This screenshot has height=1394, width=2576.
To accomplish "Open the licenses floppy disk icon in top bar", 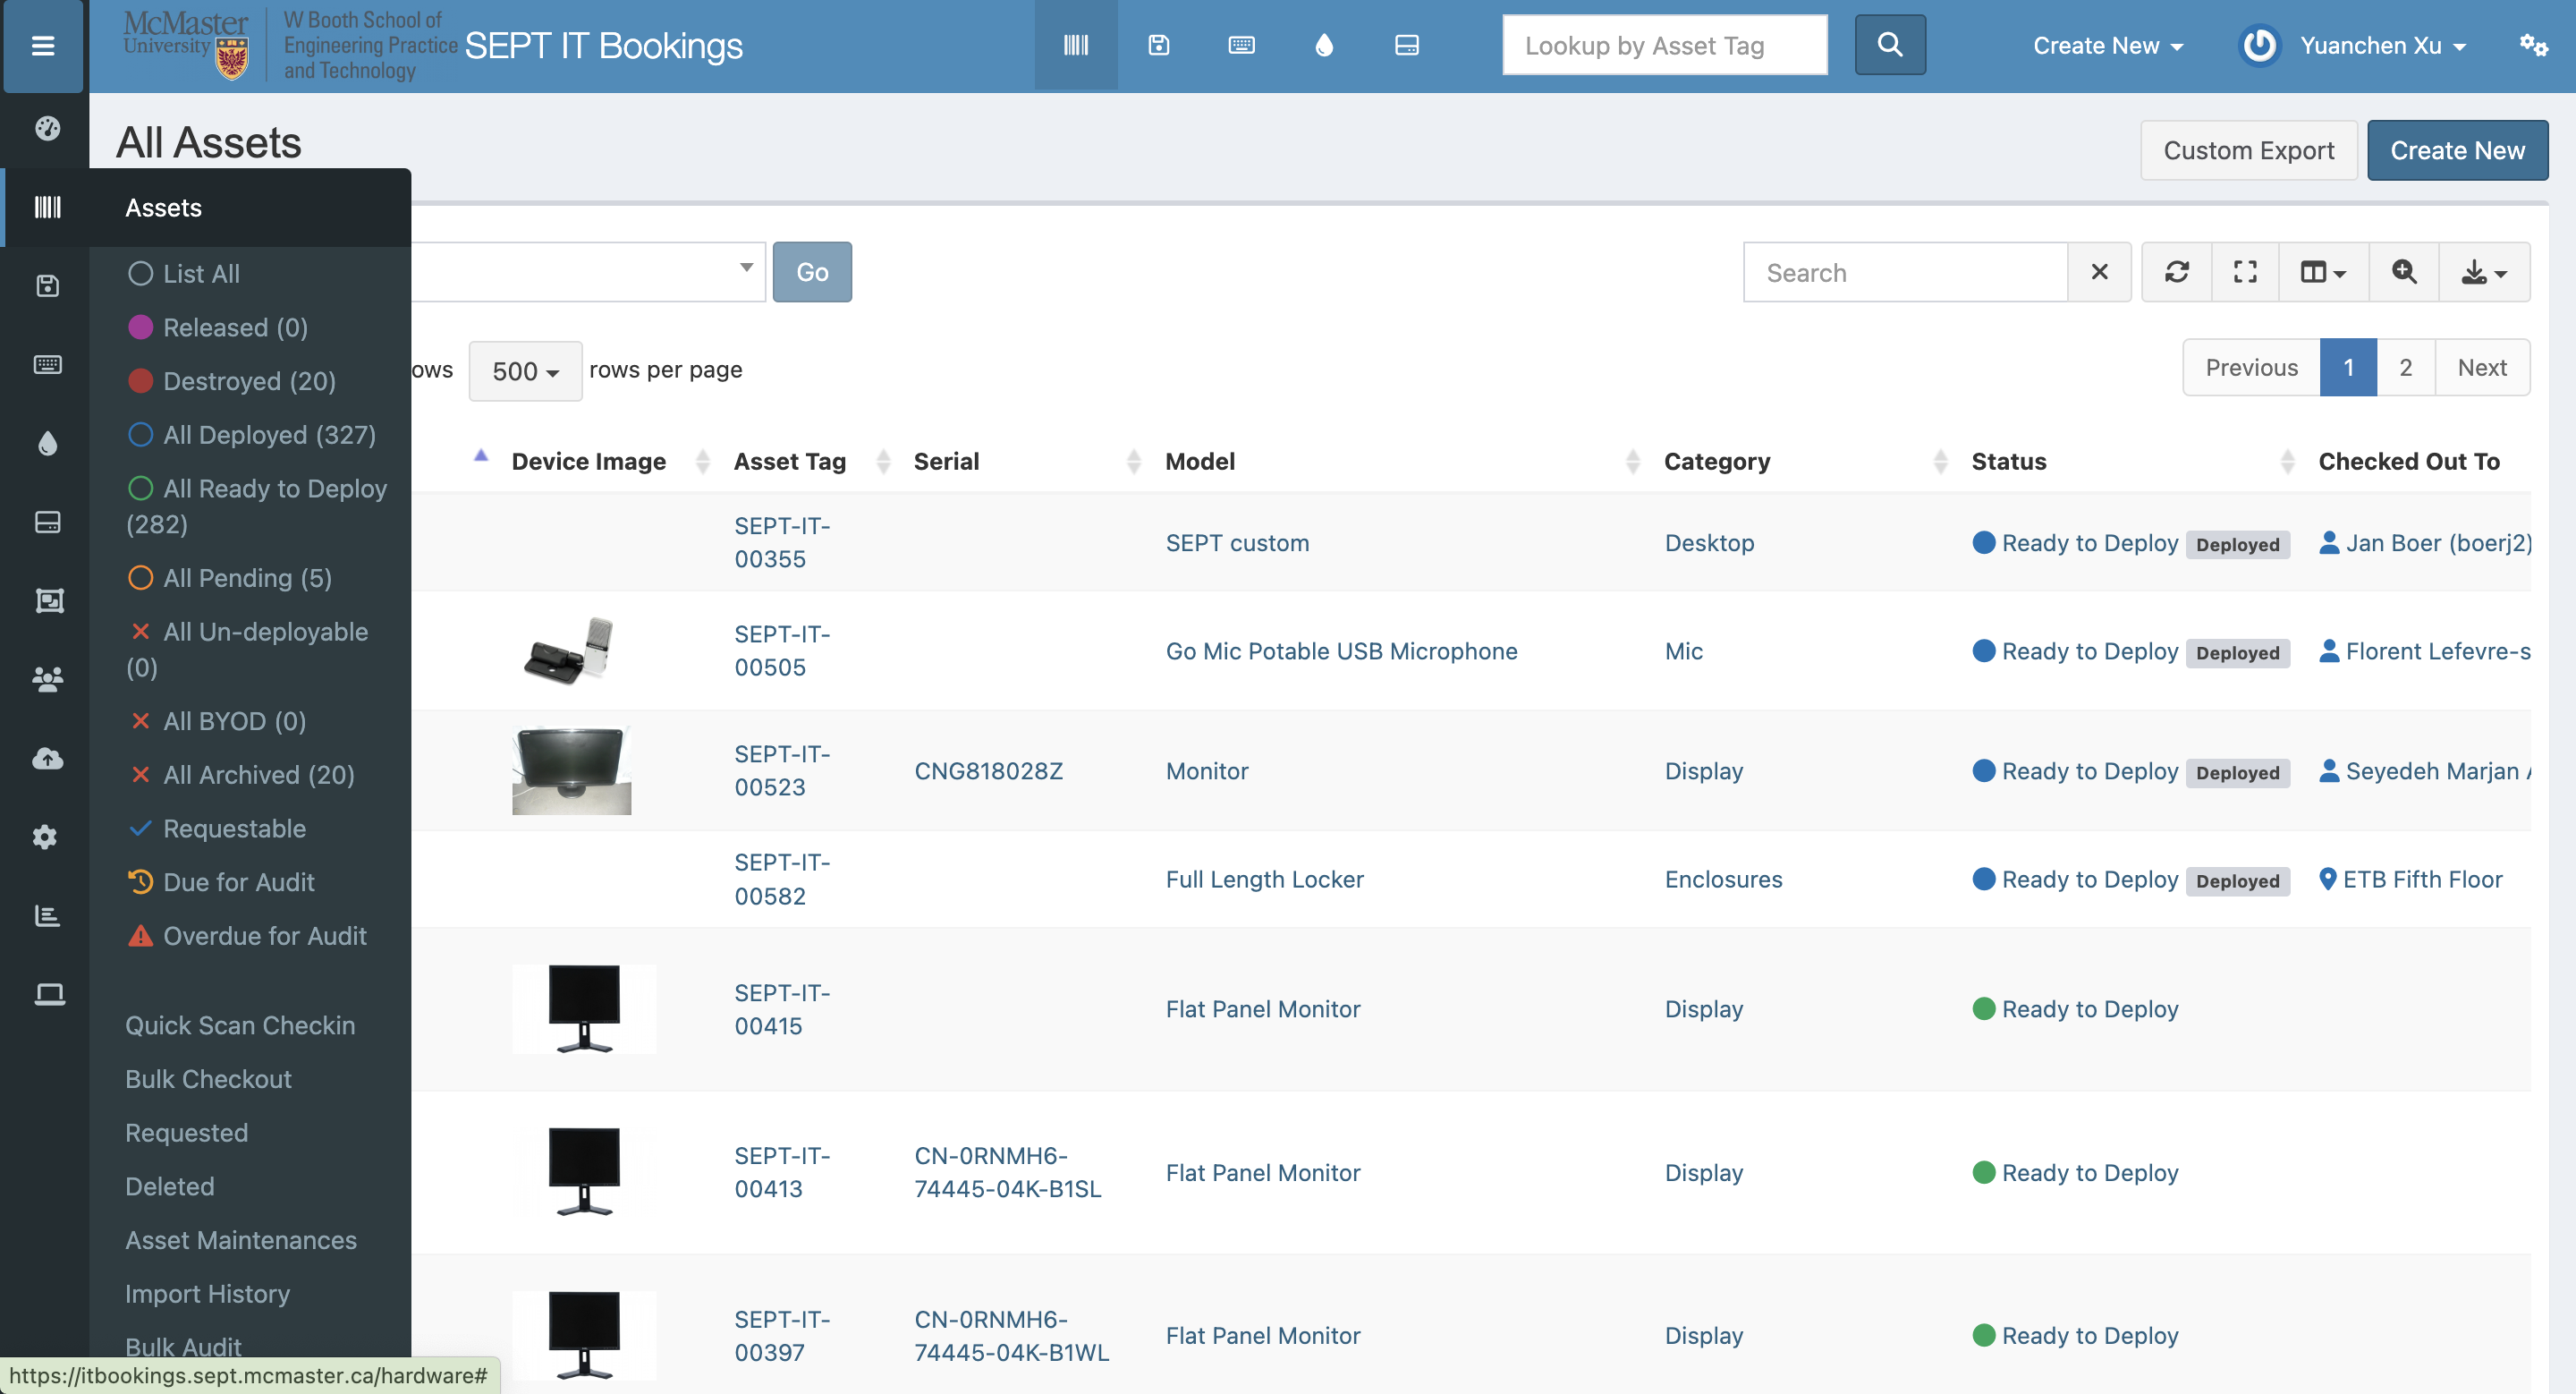I will [x=1158, y=46].
